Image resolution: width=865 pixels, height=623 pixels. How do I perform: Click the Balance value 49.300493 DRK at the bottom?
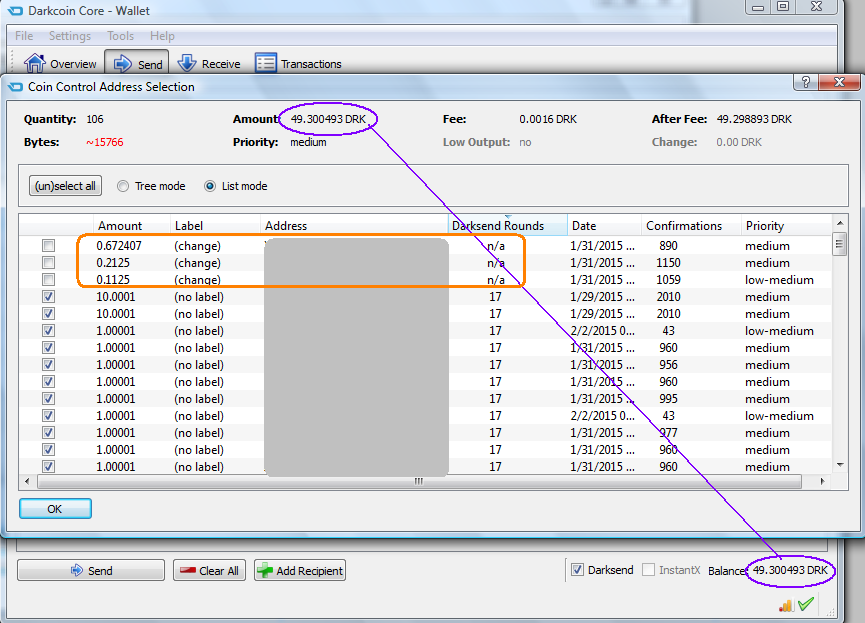click(x=791, y=570)
